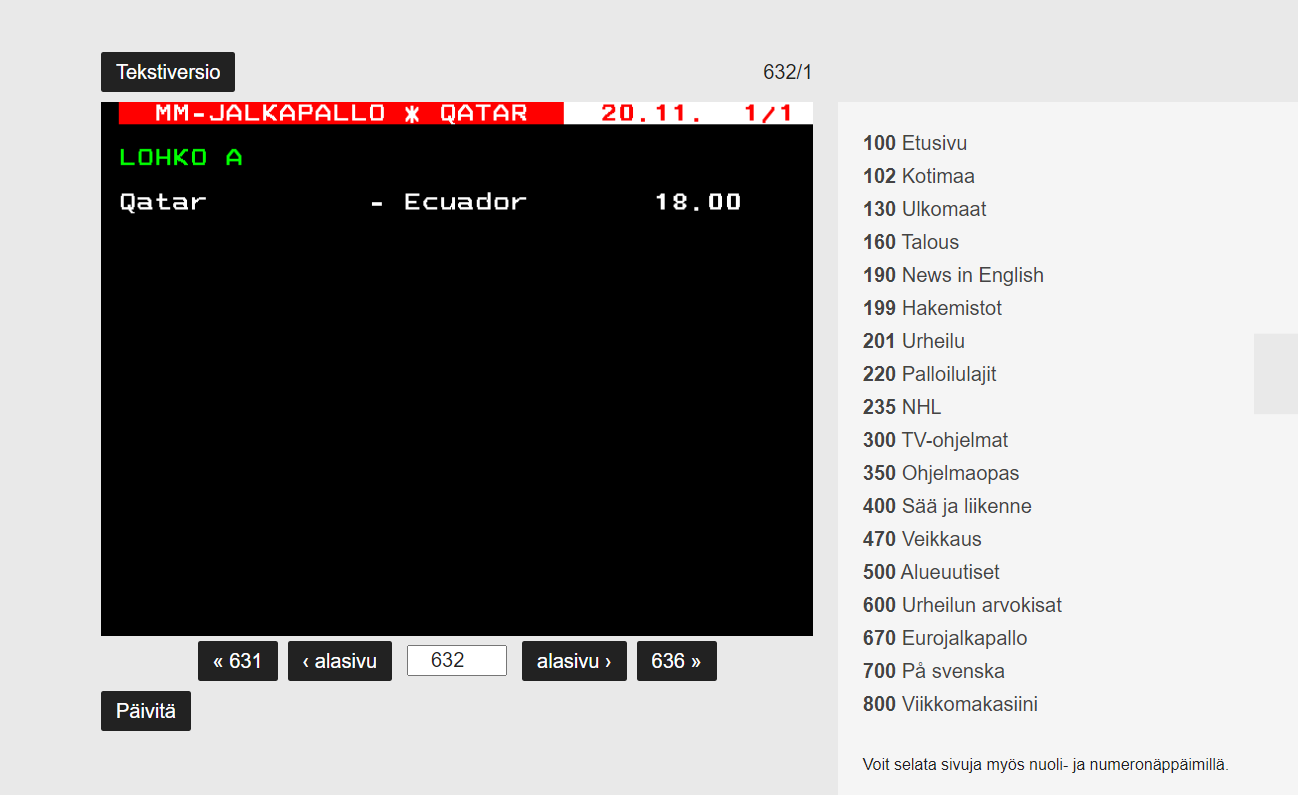Click the Ecuador team name
Screen dimensions: 1298x795
465,202
